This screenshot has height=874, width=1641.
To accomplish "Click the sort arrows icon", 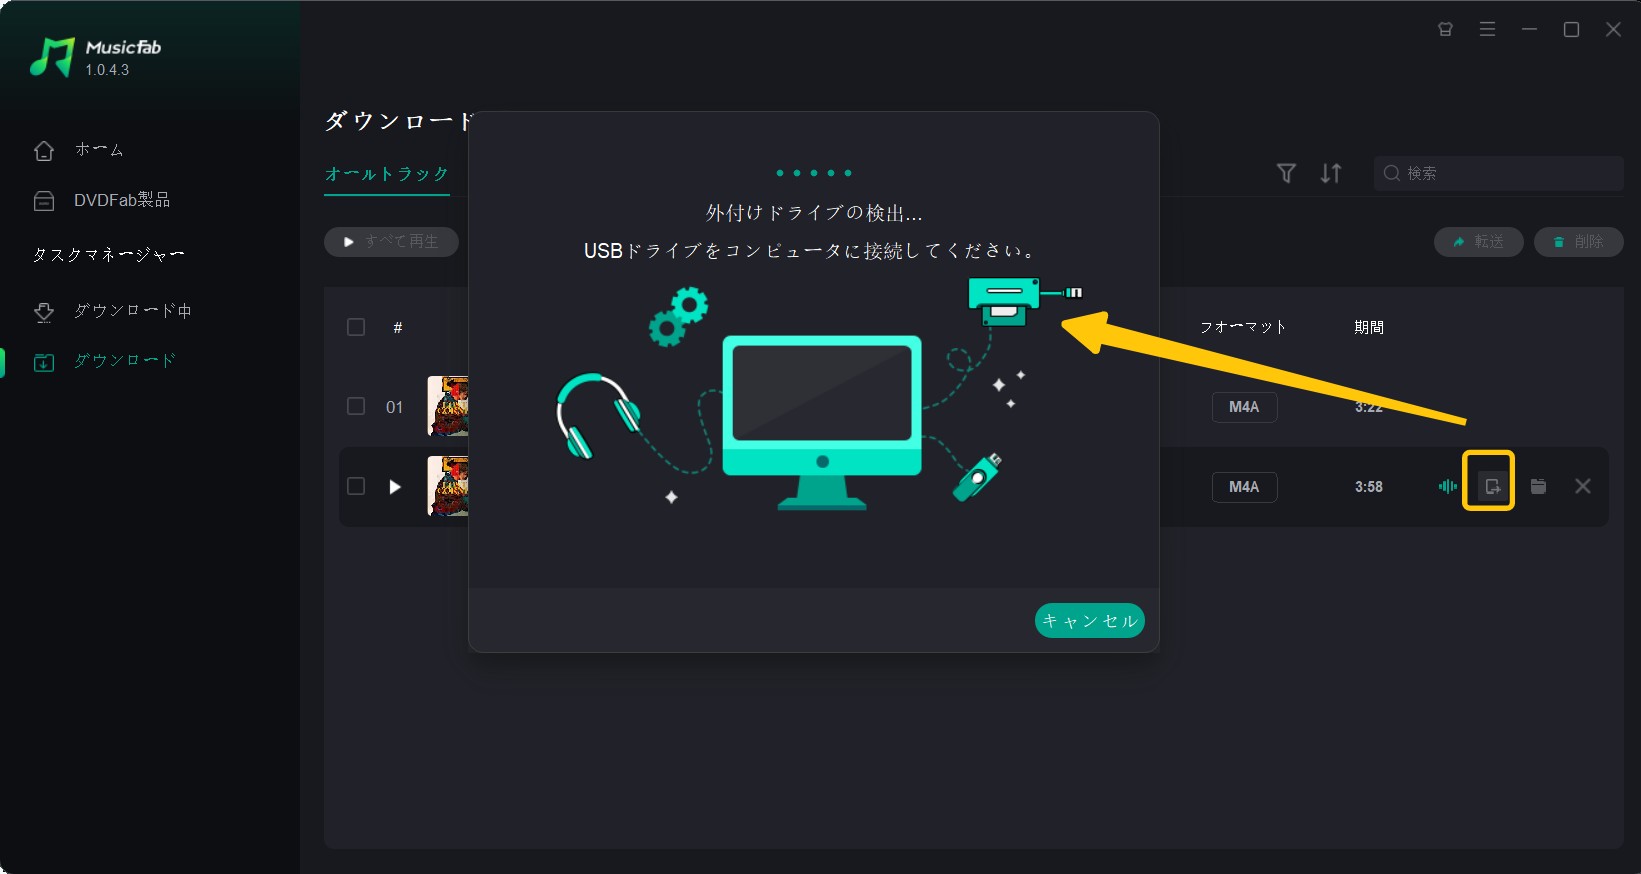I will click(x=1331, y=173).
